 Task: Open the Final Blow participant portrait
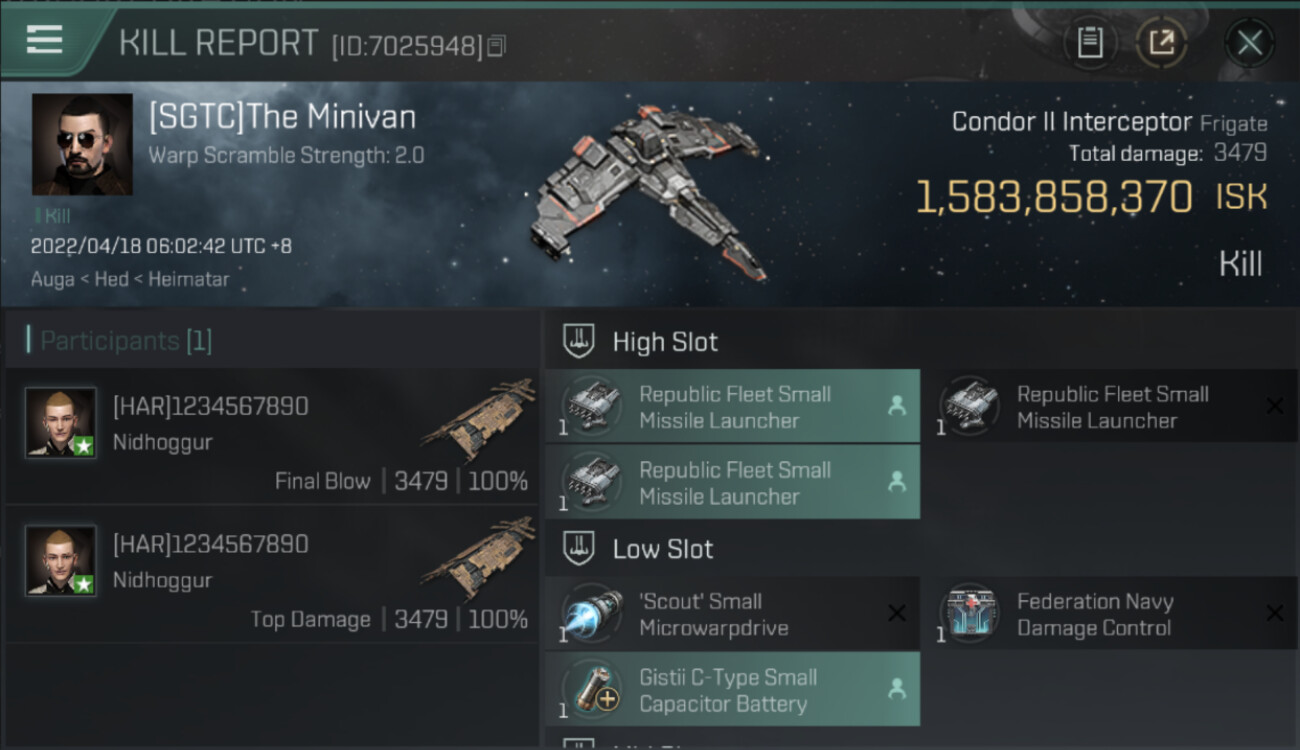(x=61, y=423)
